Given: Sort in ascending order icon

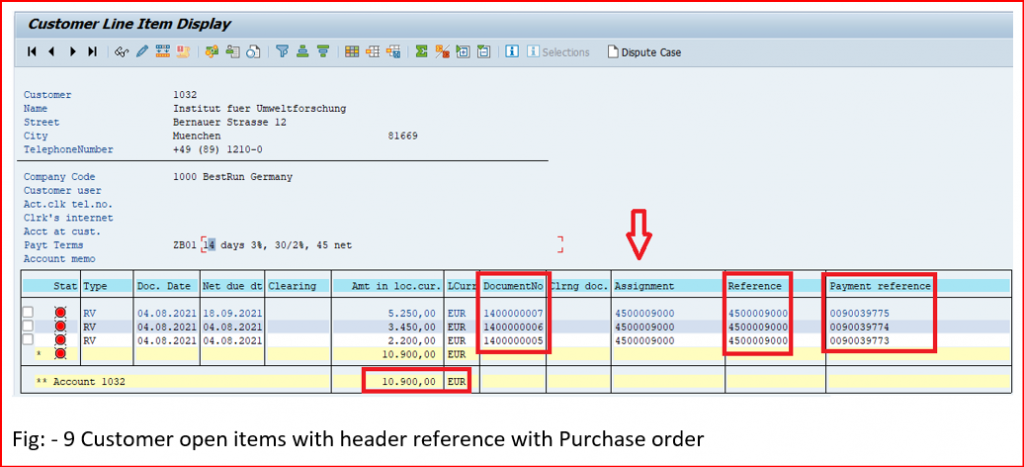Looking at the screenshot, I should tap(302, 52).
